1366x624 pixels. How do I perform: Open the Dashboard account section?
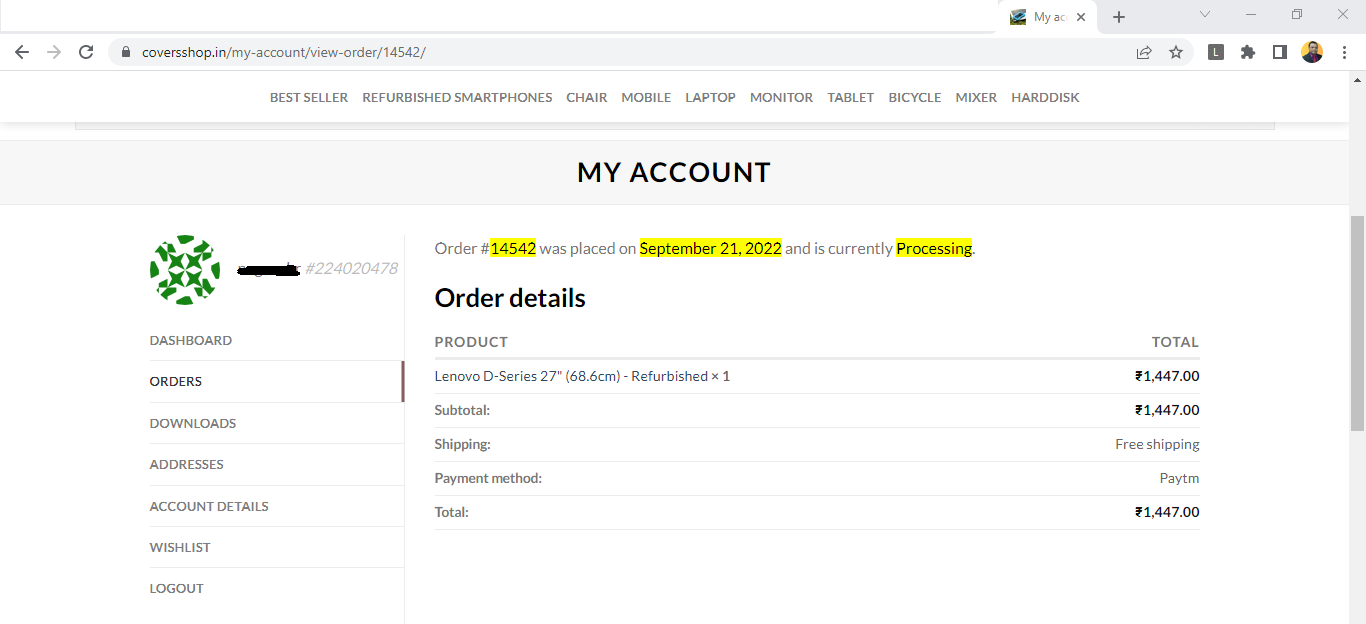191,340
